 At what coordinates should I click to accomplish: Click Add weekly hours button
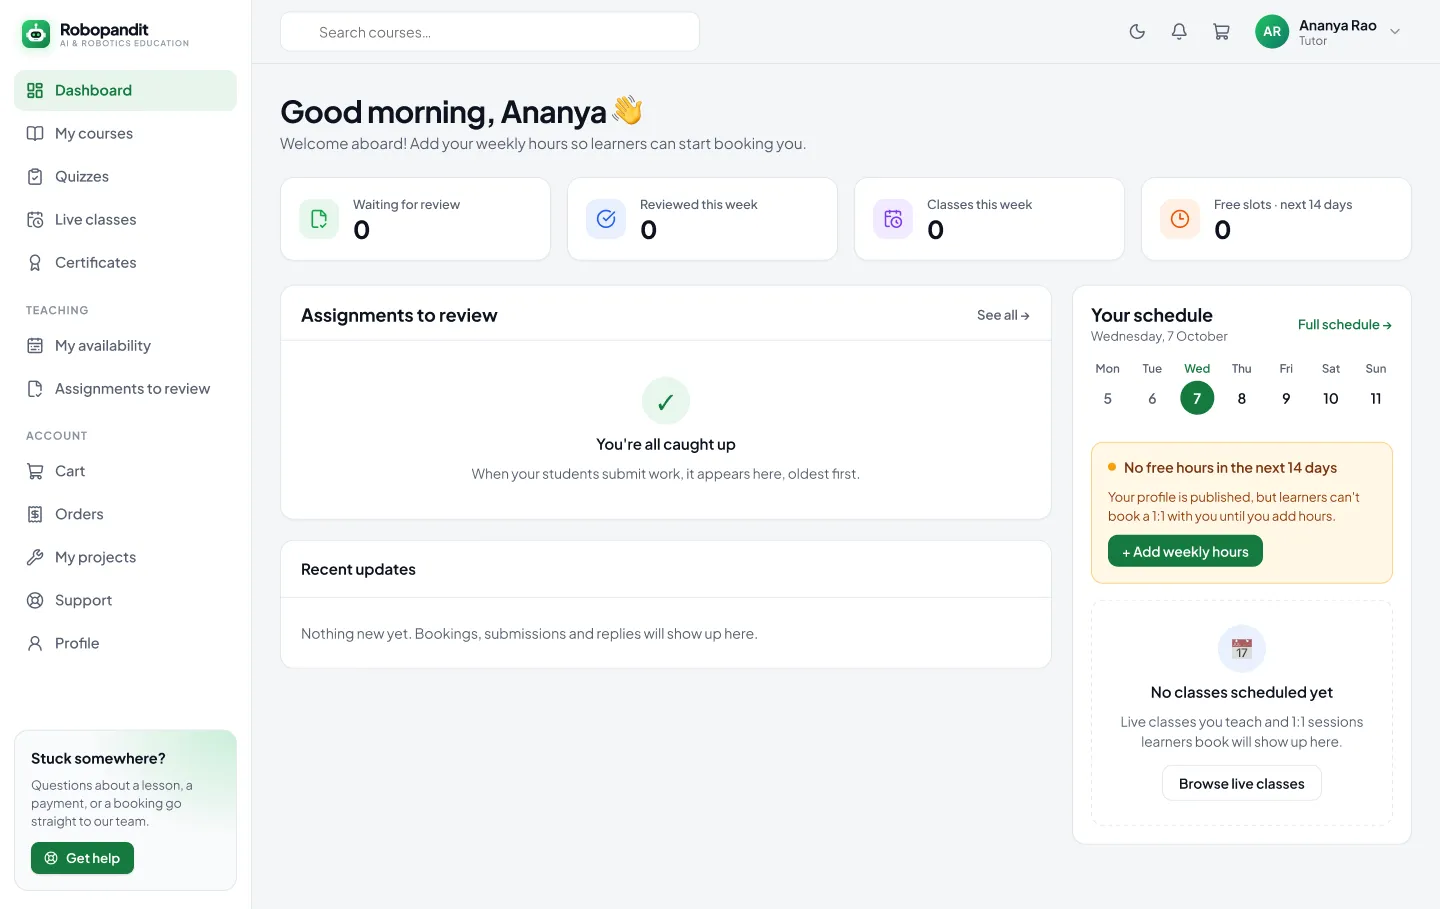[1185, 551]
